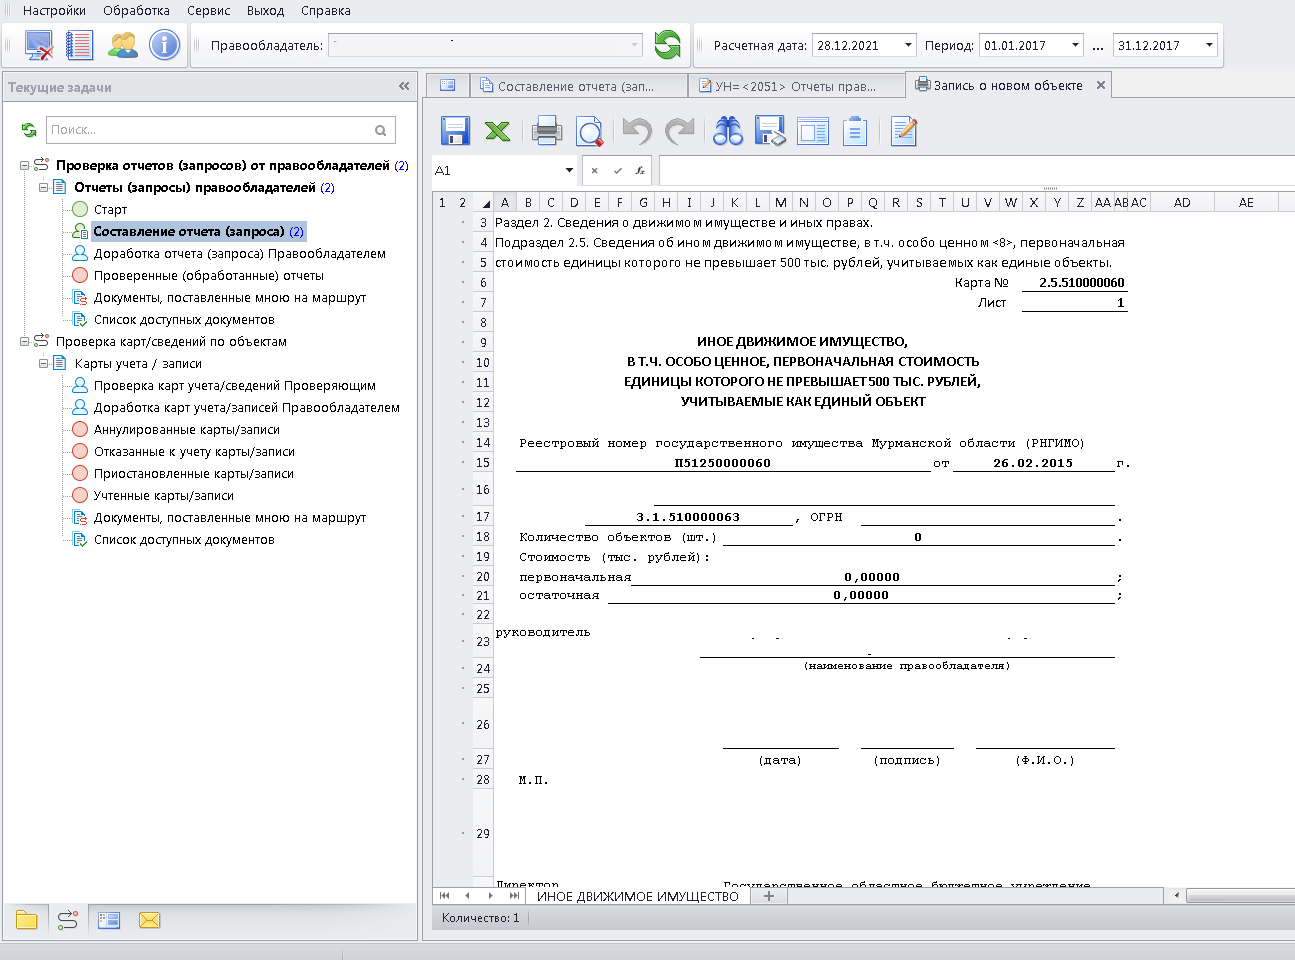Open the Настройки menu
This screenshot has width=1295, height=960.
tap(54, 10)
